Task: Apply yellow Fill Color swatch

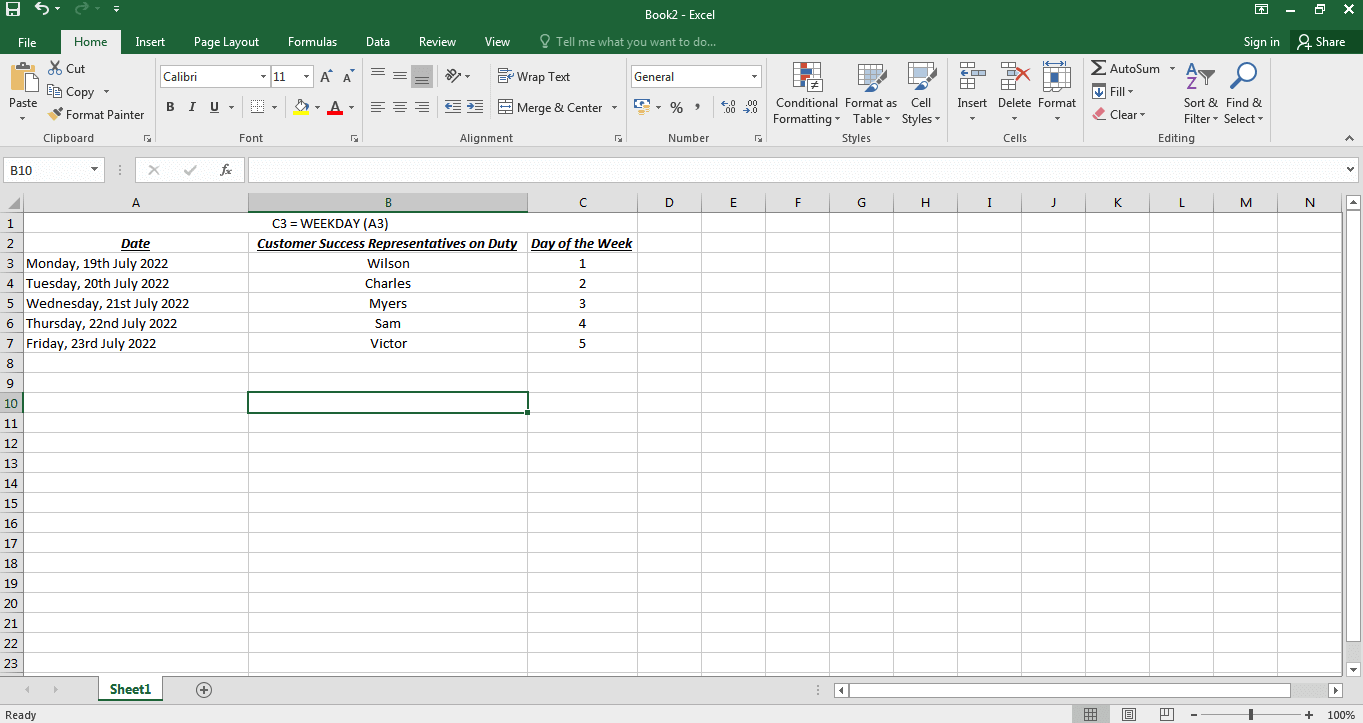Action: pos(302,107)
